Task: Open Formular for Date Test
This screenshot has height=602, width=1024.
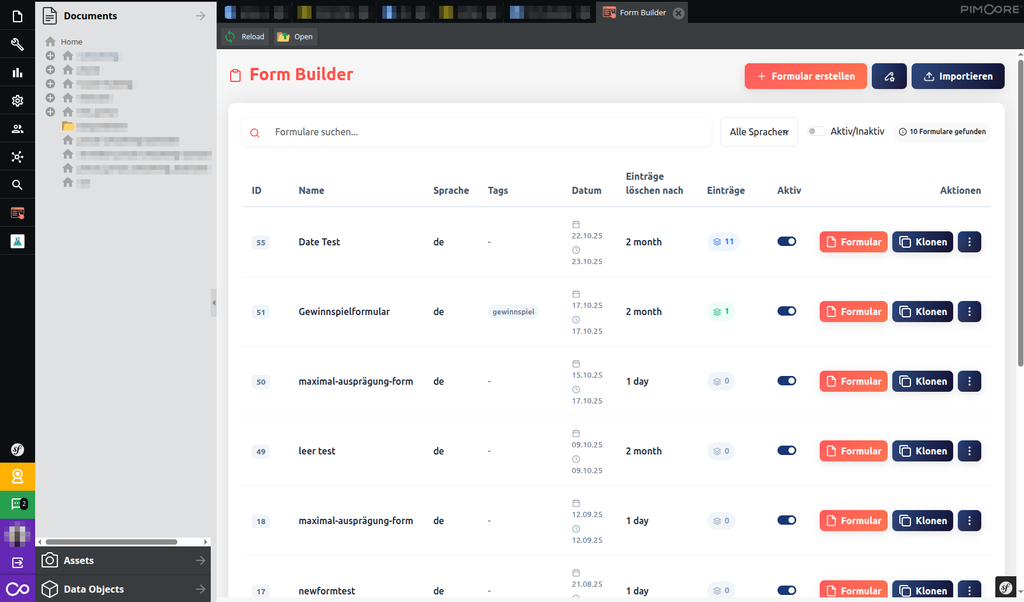Action: coord(853,242)
